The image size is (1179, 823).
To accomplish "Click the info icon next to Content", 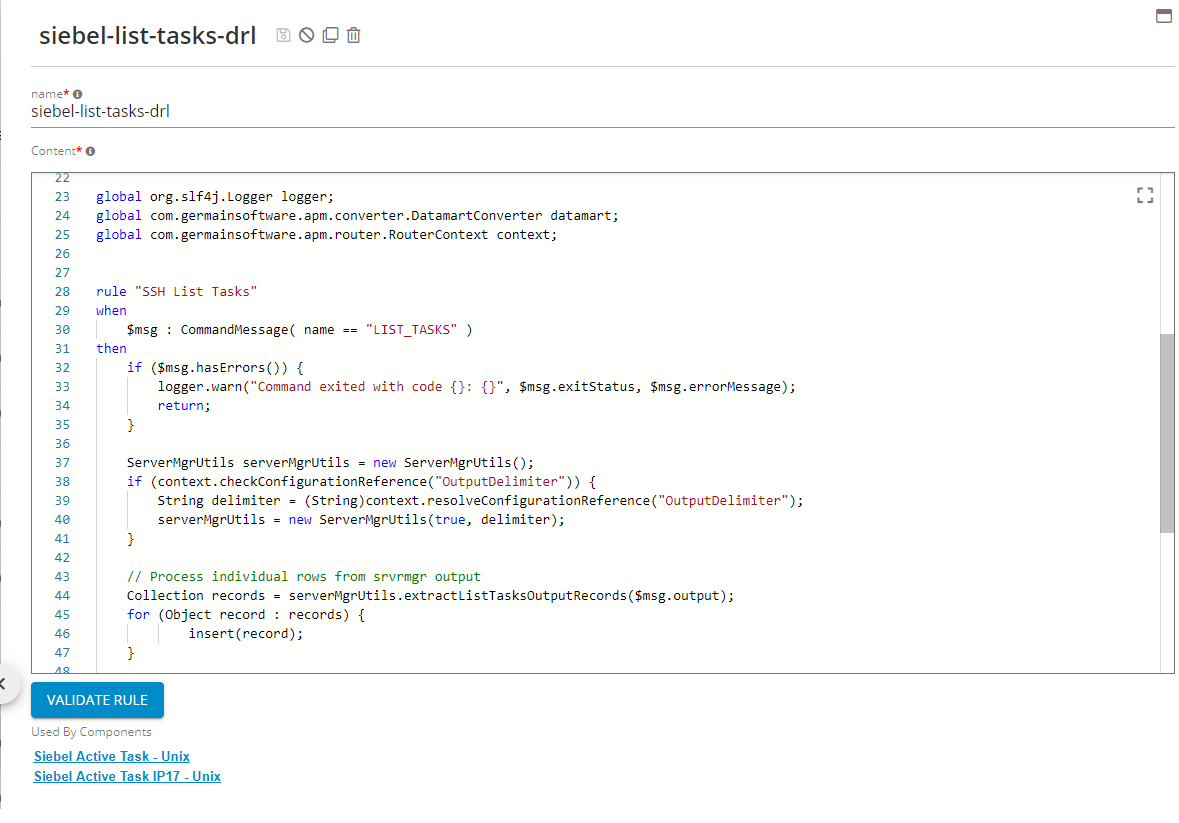I will (x=90, y=151).
